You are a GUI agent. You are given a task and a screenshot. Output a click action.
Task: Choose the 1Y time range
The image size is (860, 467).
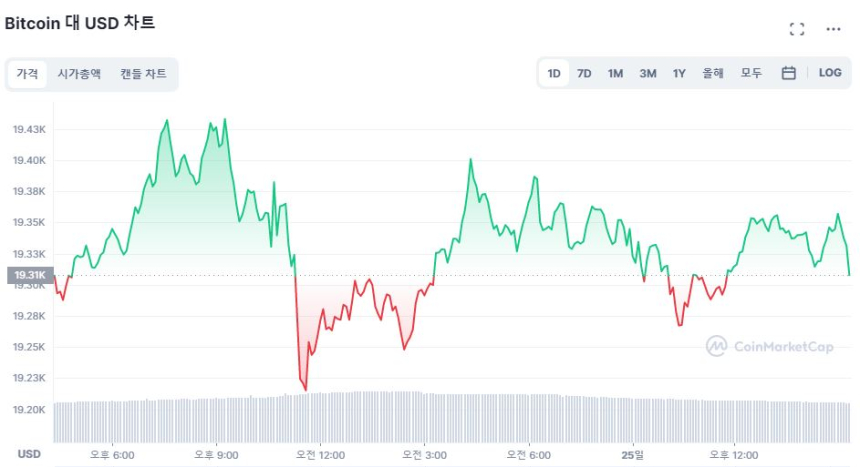click(x=679, y=73)
